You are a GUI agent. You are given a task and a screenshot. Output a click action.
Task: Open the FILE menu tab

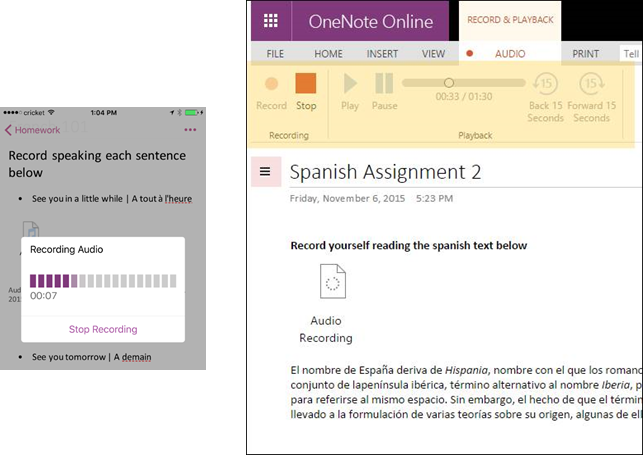tap(275, 54)
